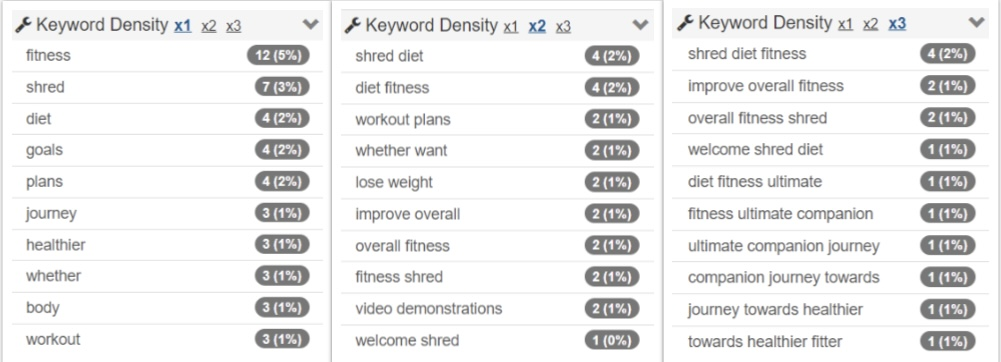Switch the left panel to x3 keyword phrases
1001x362 pixels.
234,26
